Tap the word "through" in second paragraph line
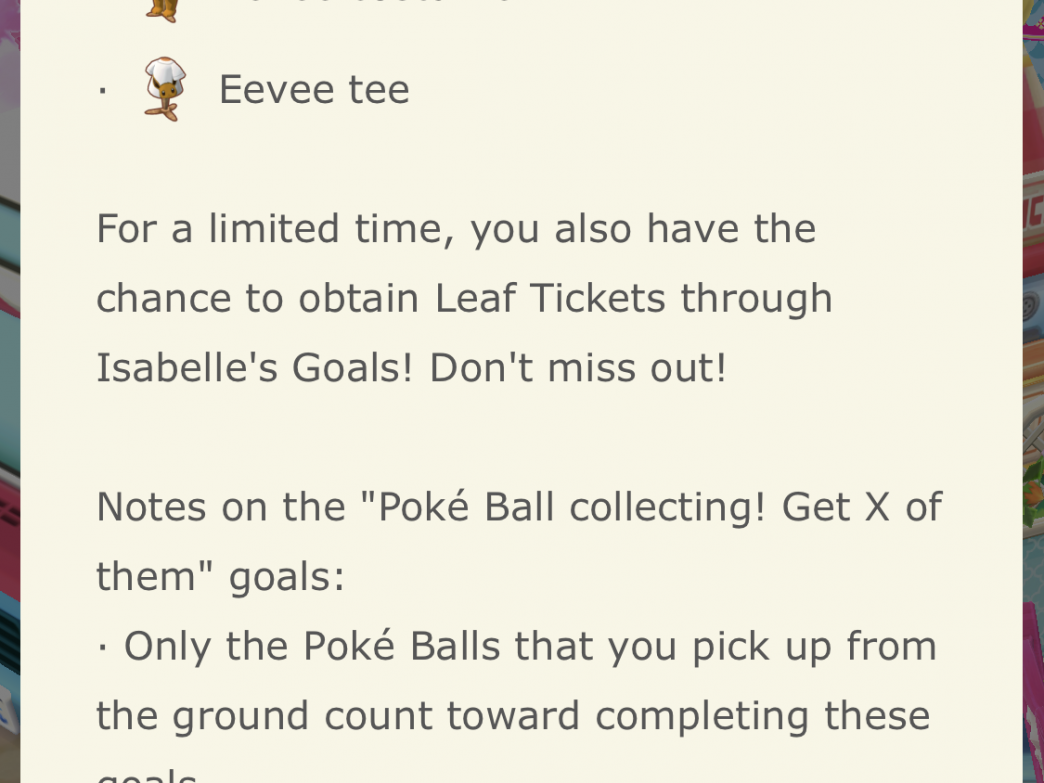 click(x=756, y=298)
